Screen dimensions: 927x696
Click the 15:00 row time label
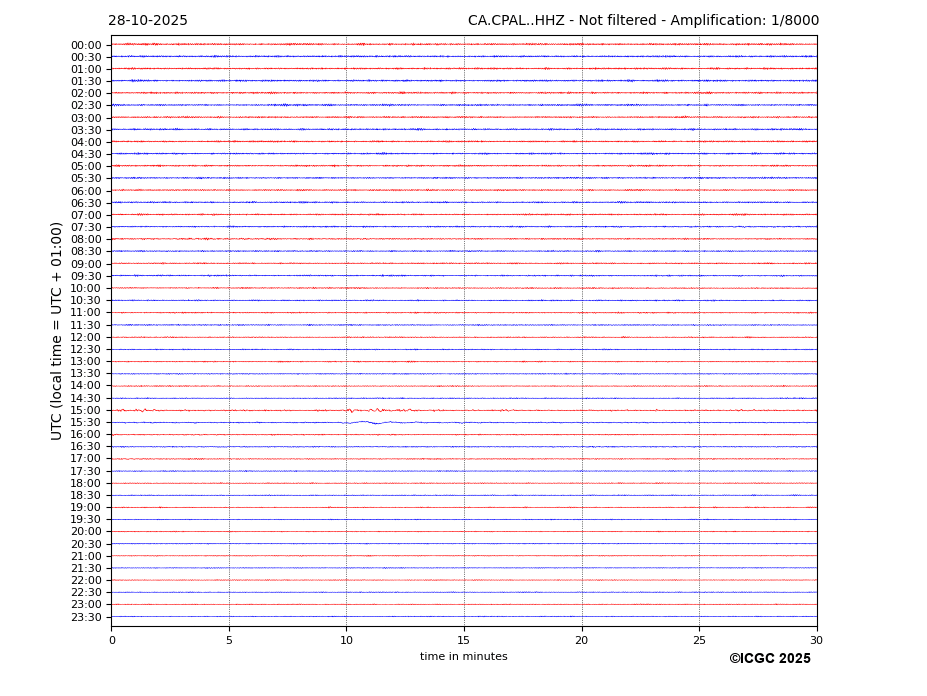point(86,410)
